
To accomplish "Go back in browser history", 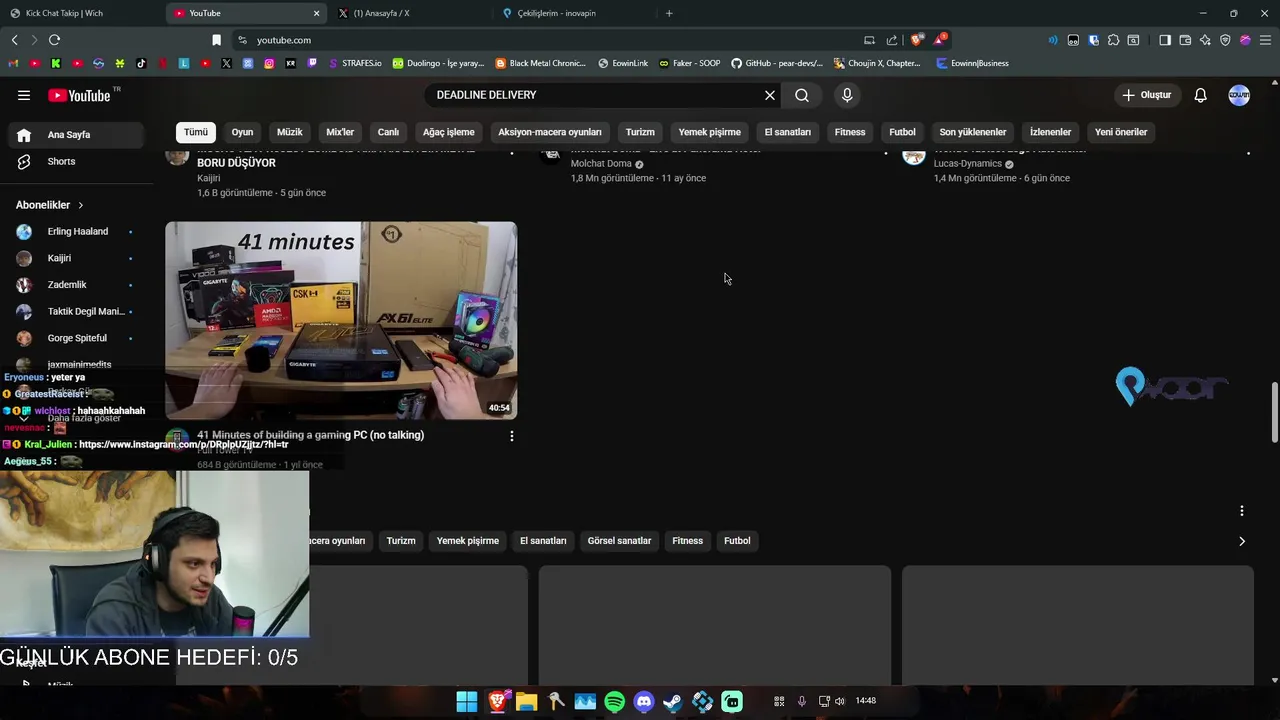I will click(x=14, y=40).
